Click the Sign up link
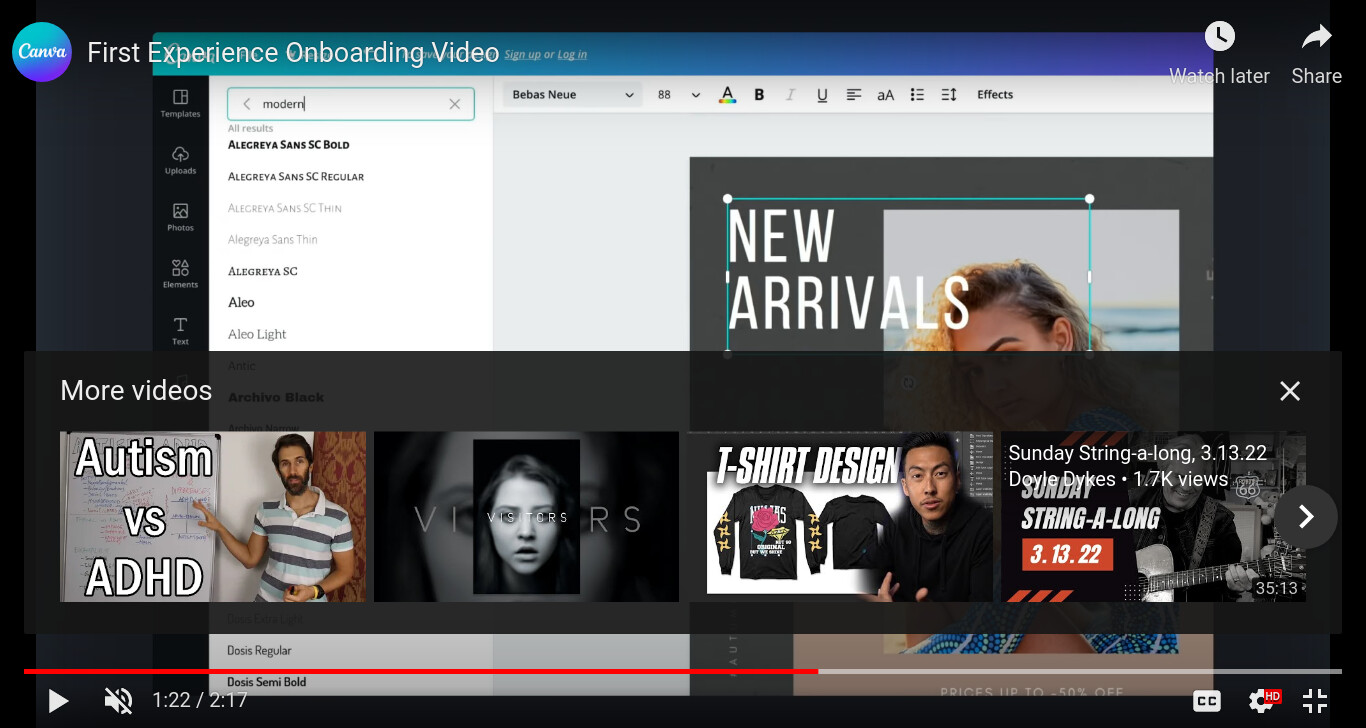The image size is (1366, 728). click(522, 55)
